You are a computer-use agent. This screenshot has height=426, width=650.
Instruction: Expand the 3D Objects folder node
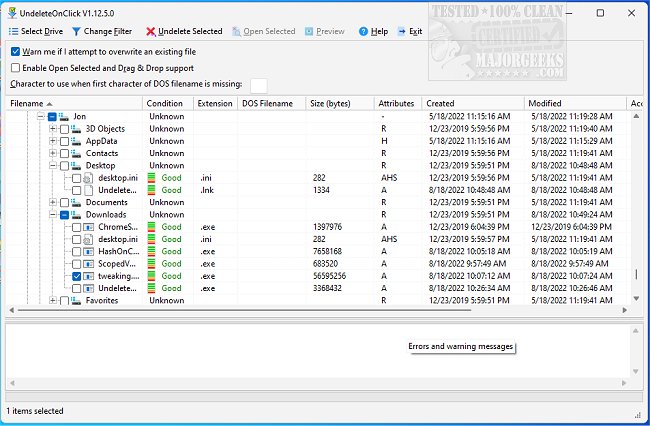(53, 129)
